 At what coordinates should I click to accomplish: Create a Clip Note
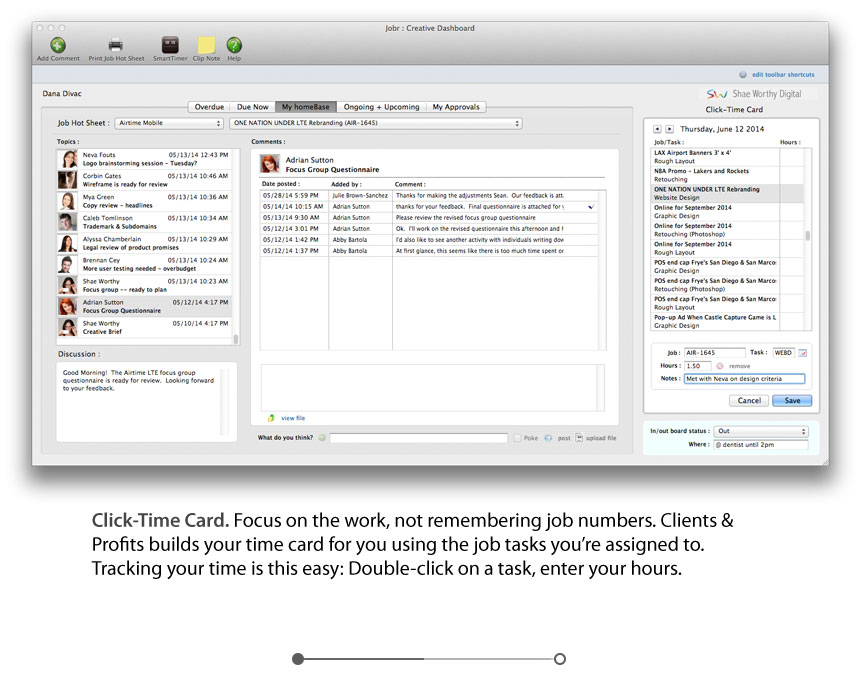pos(206,45)
